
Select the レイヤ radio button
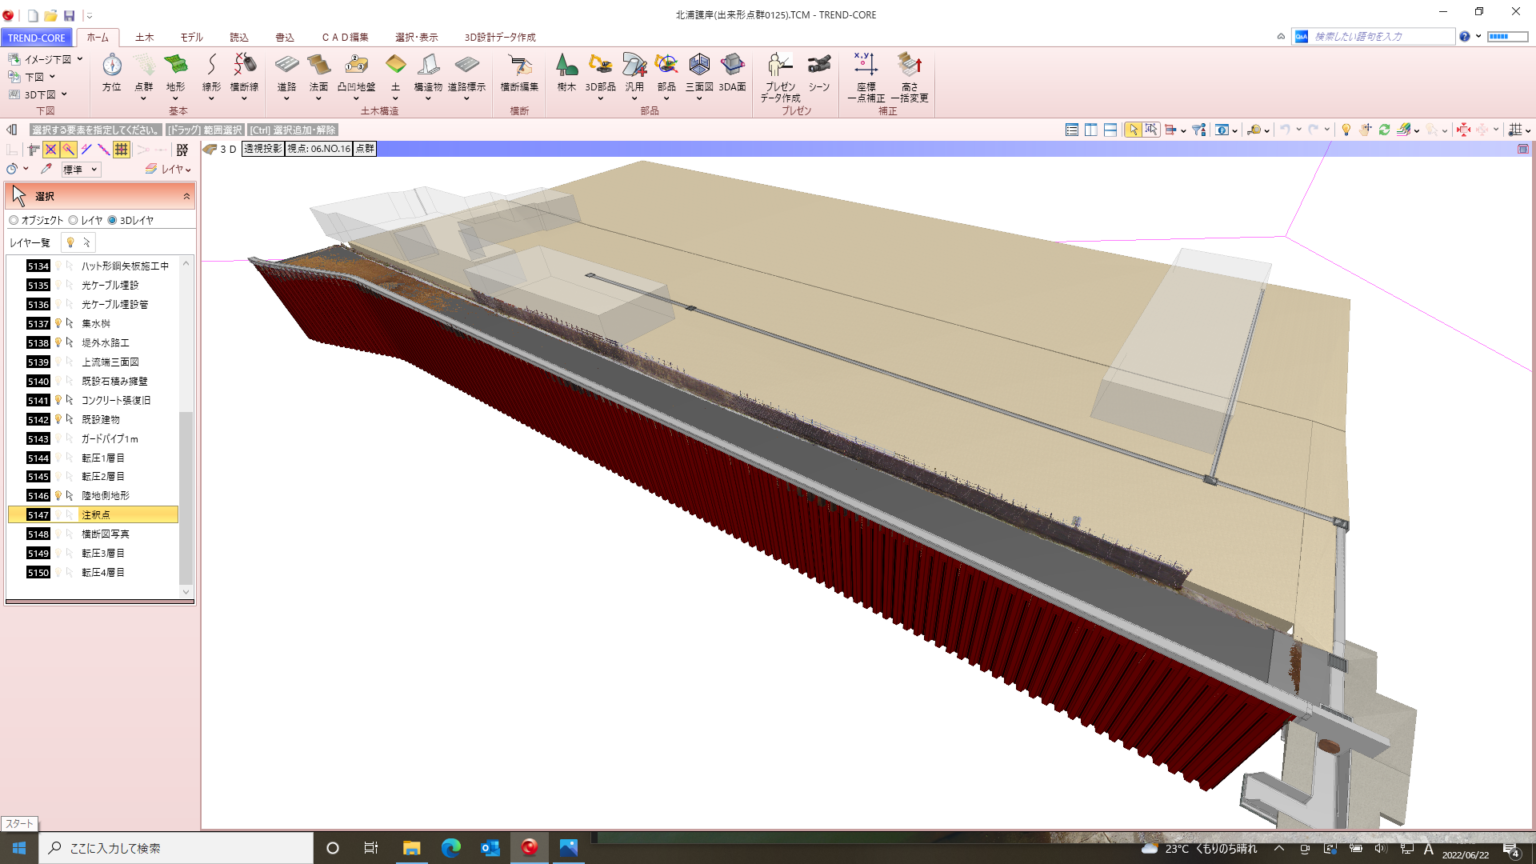(73, 220)
